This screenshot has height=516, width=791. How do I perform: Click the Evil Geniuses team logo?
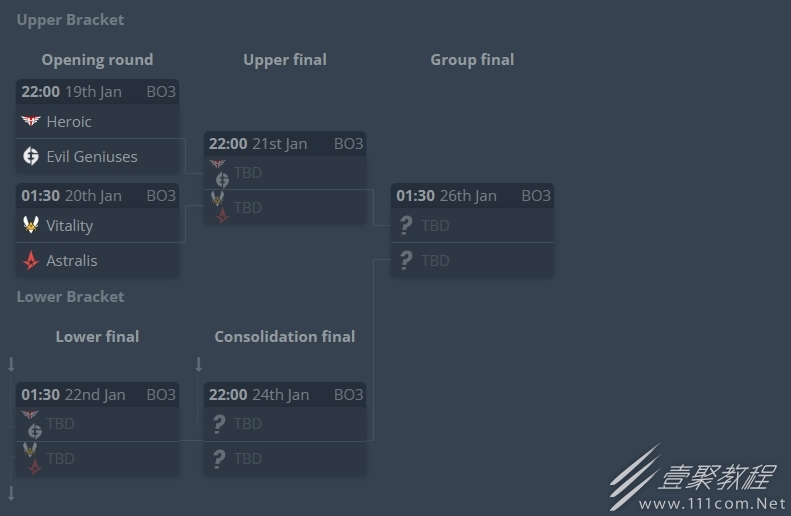pyautogui.click(x=31, y=156)
